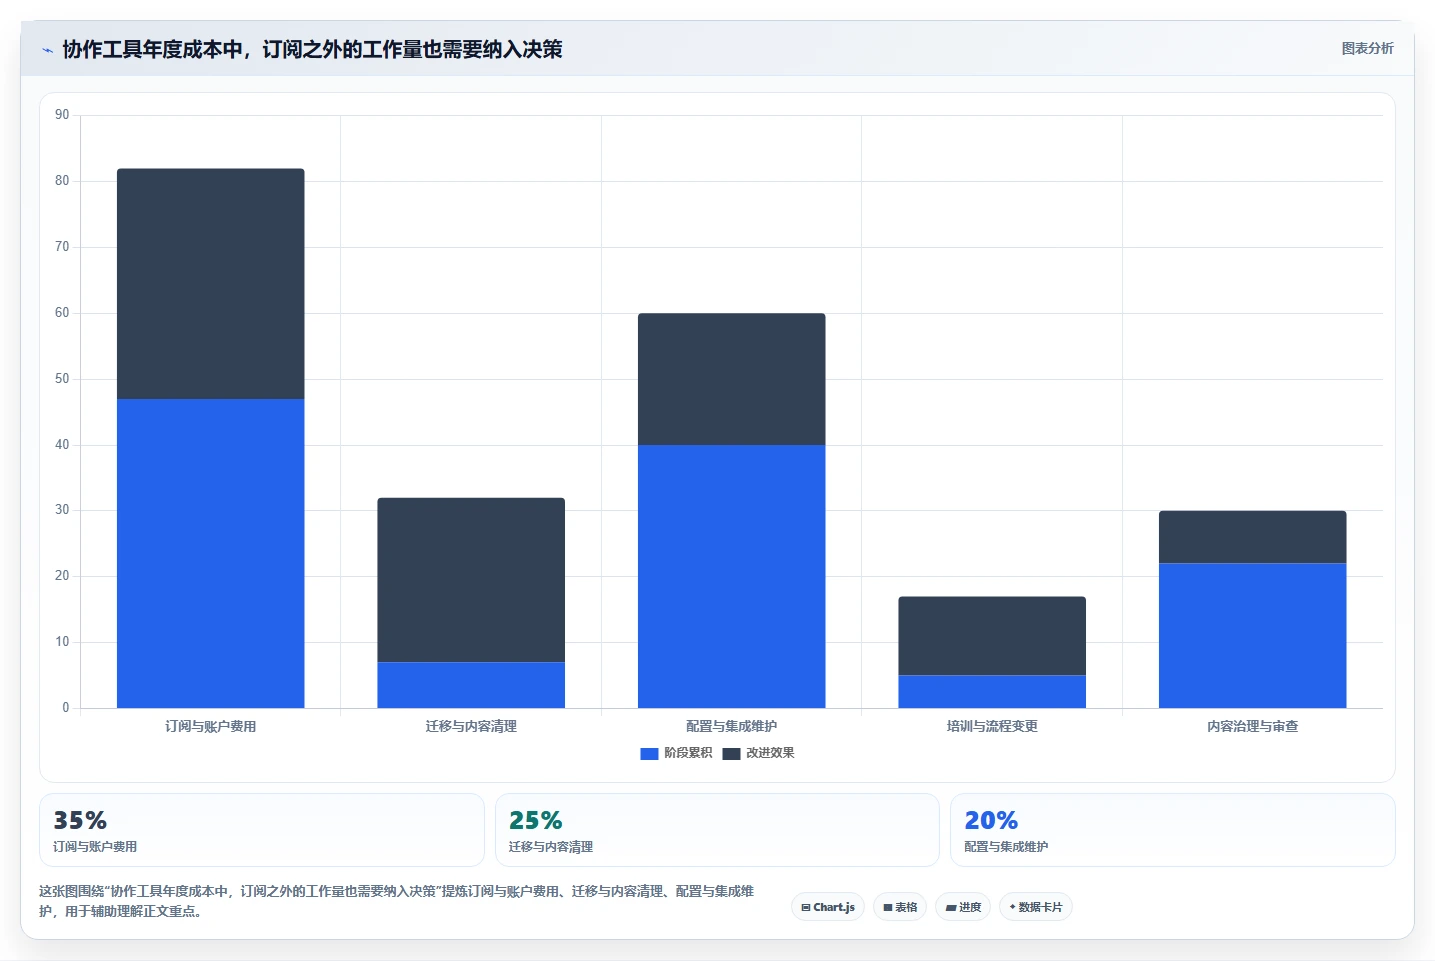
Task: Click the 内容治理与审查 x-axis label
Action: point(1253,726)
